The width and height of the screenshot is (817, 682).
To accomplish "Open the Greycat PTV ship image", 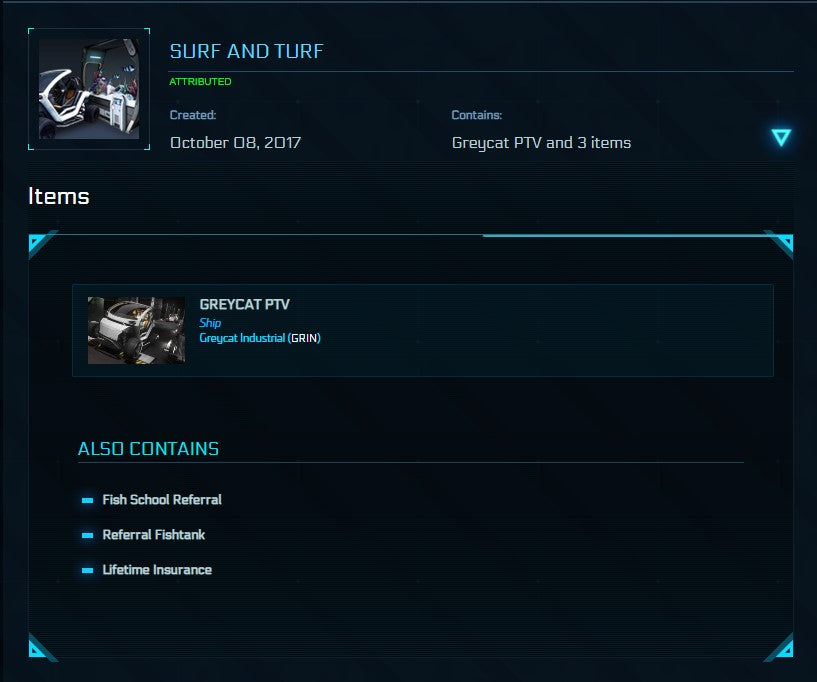I will click(136, 330).
